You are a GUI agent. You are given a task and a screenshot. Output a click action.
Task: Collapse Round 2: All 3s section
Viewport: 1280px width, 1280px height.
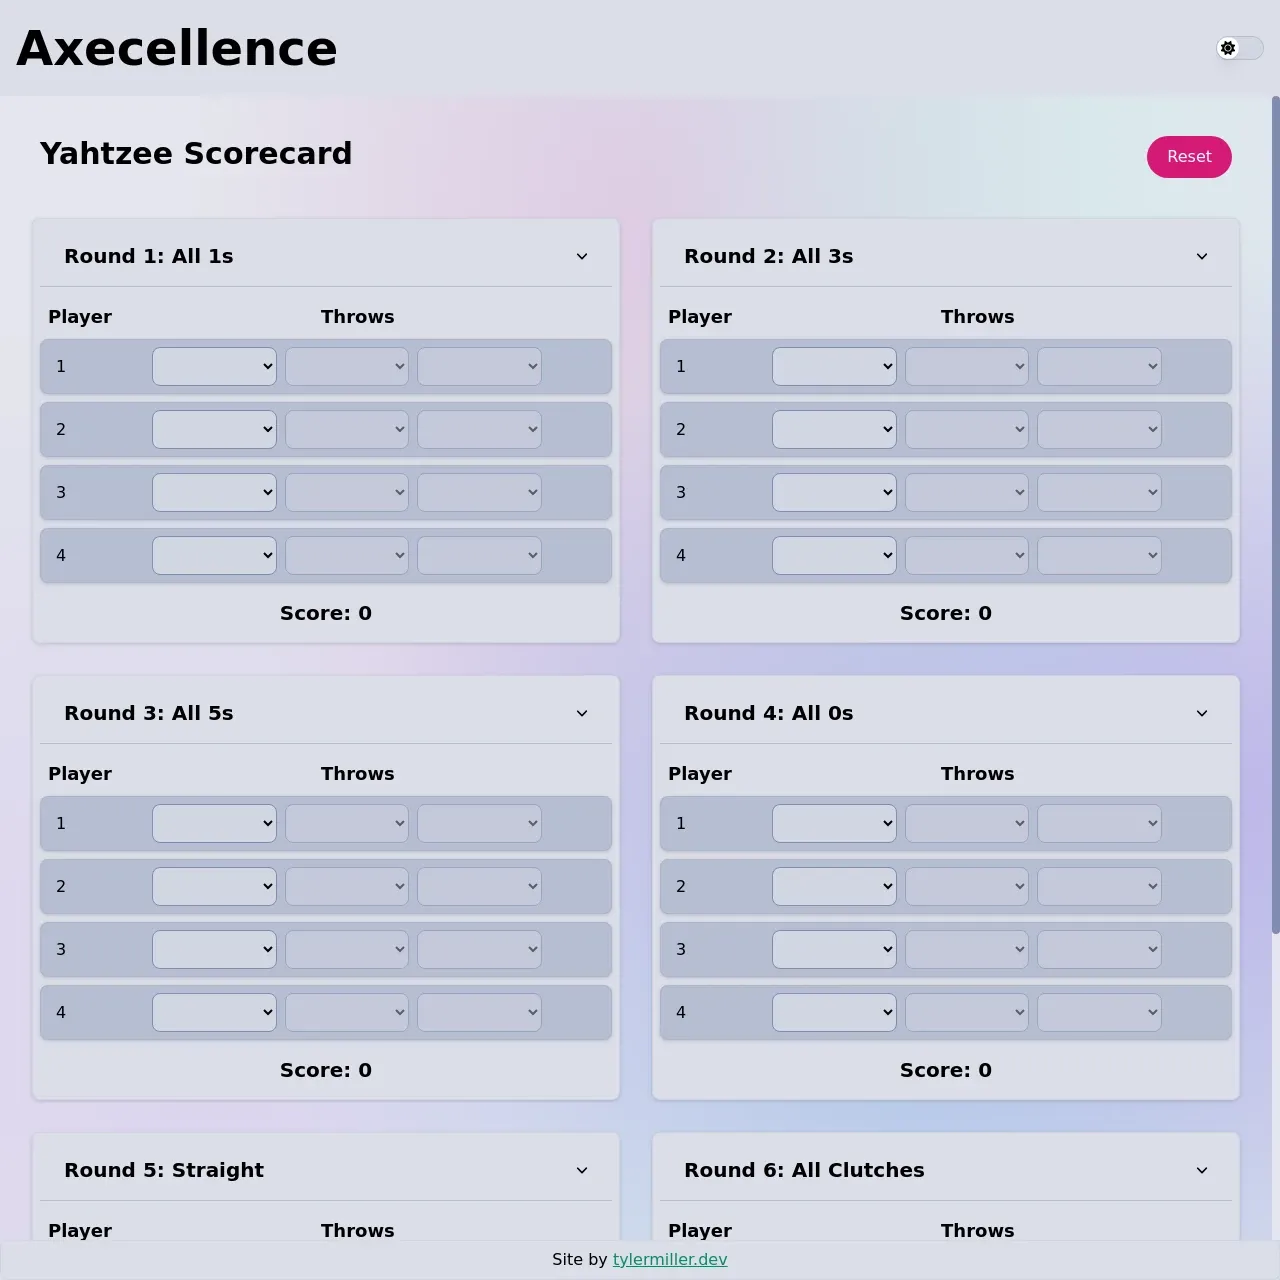click(x=1201, y=256)
